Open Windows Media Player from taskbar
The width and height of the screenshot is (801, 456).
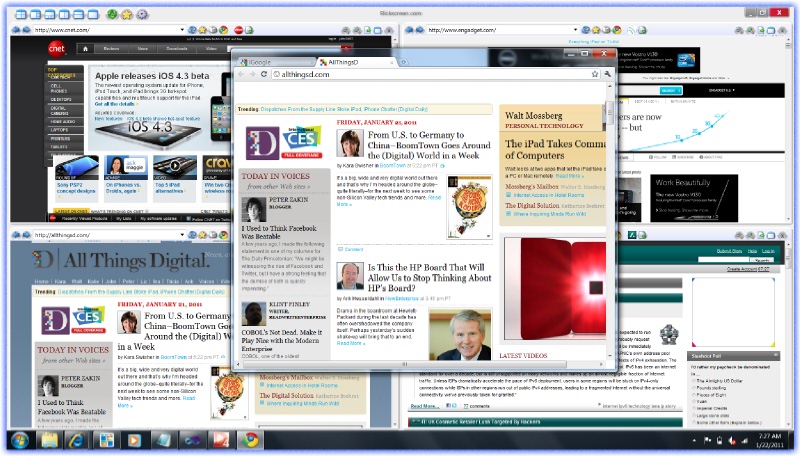(x=134, y=440)
